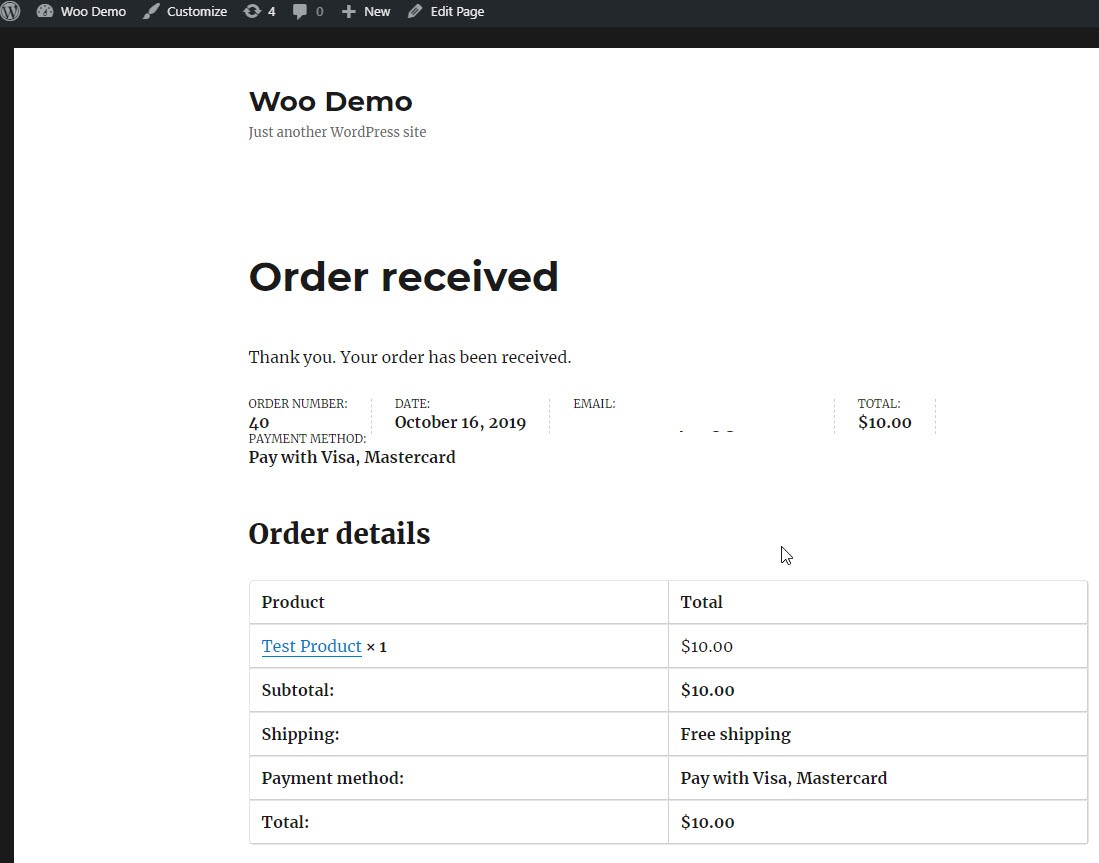Viewport: 1099px width, 863px height.
Task: Open Customize in admin bar
Action: (x=185, y=11)
